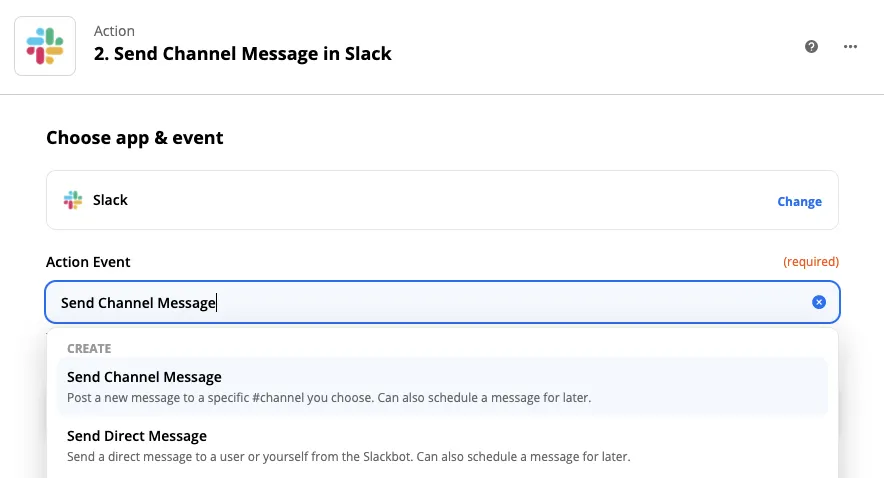Click the "Action" label above the title
This screenshot has width=884, height=478.
(114, 31)
